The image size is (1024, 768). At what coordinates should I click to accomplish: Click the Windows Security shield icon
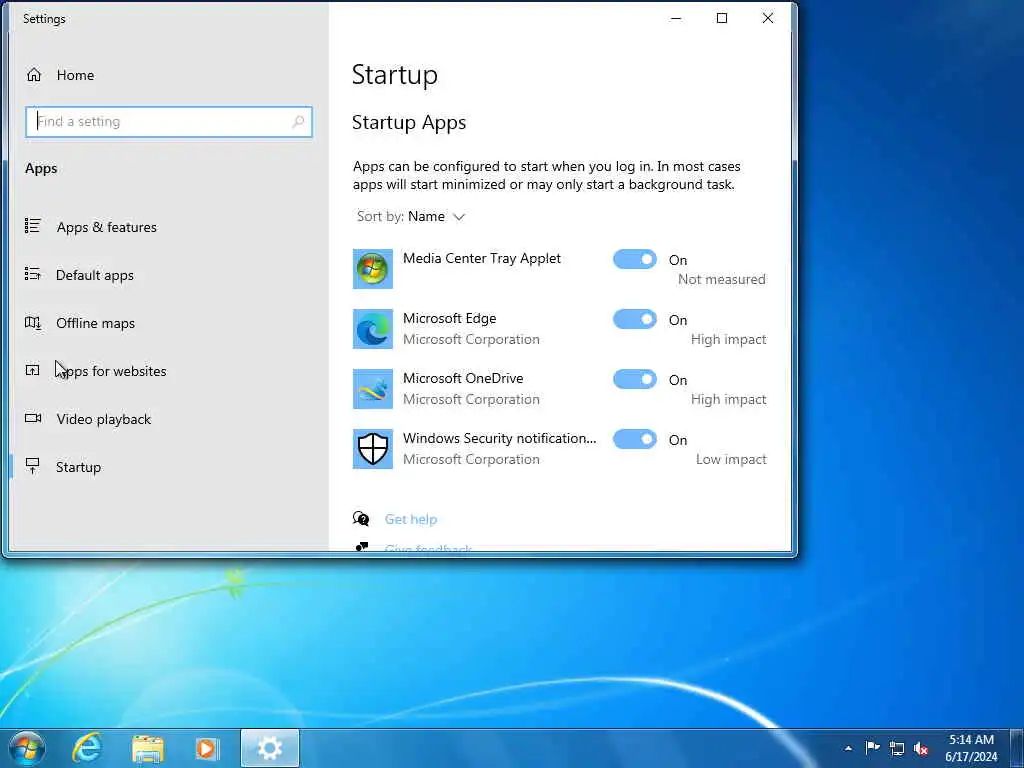(x=373, y=449)
